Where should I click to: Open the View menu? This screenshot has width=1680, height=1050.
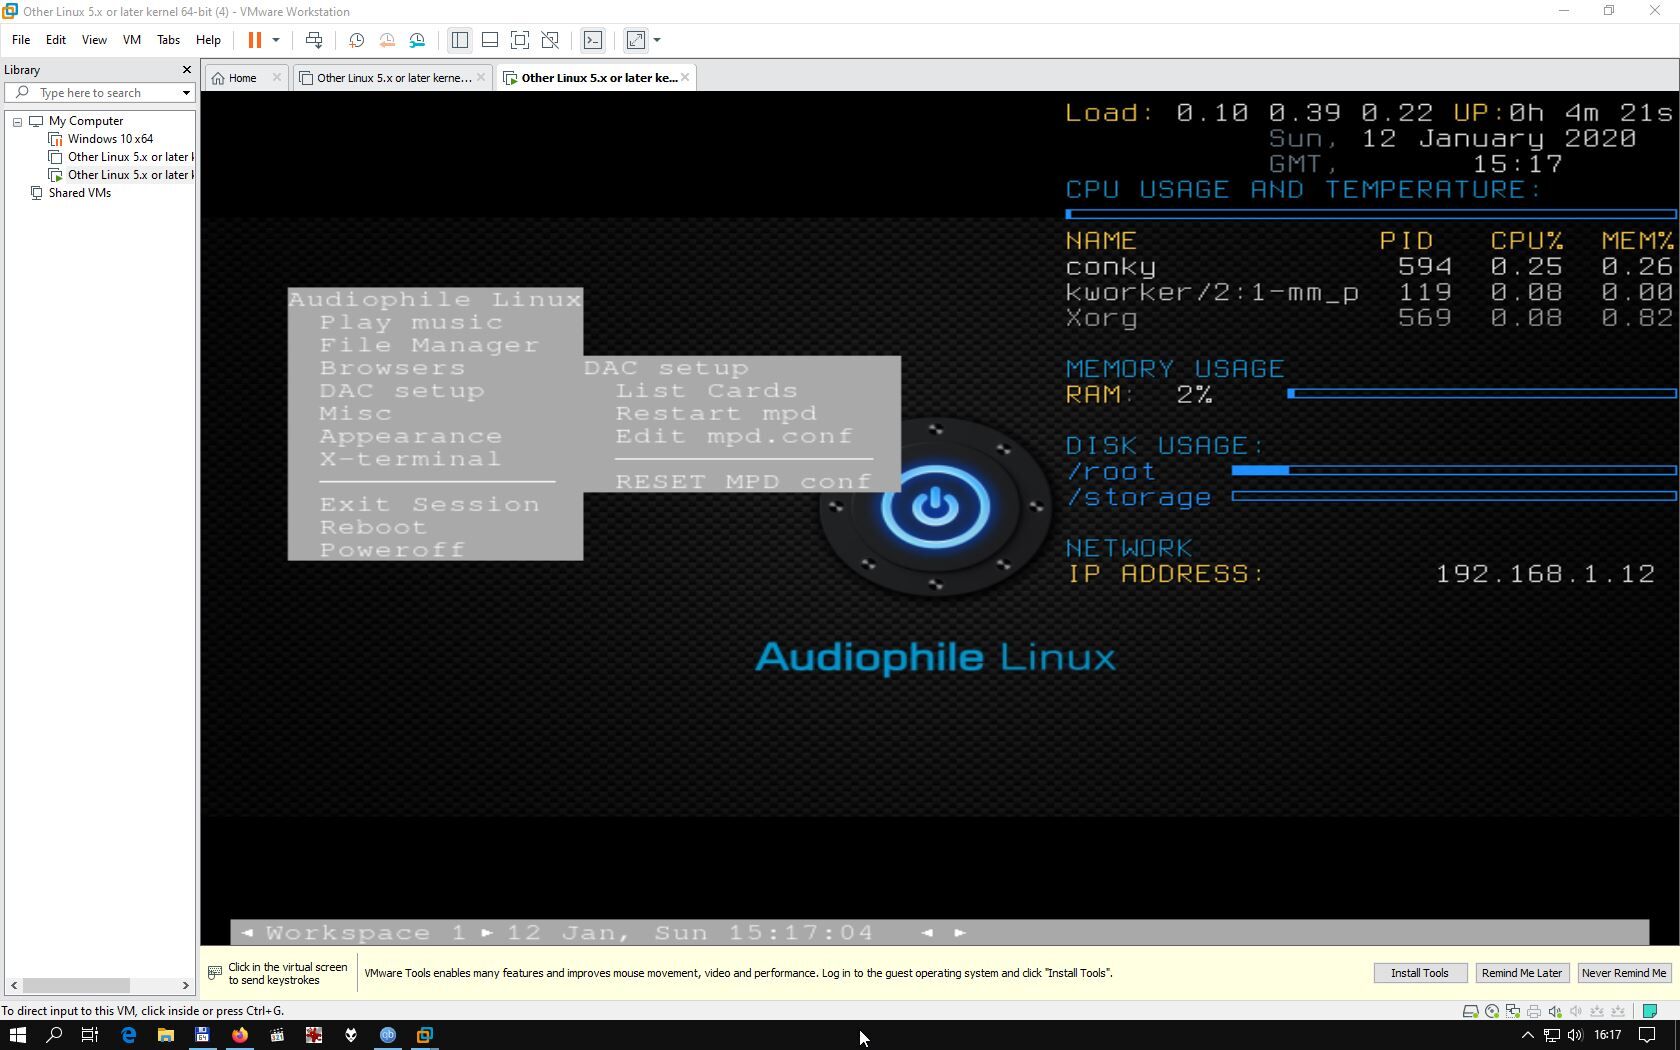click(94, 40)
